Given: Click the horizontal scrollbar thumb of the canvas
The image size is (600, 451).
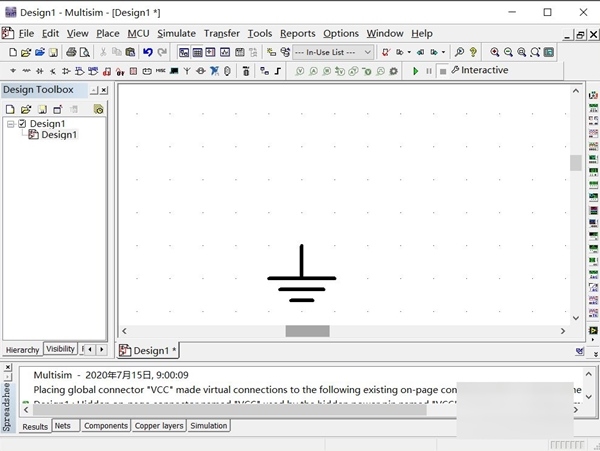Looking at the screenshot, I should (x=307, y=331).
